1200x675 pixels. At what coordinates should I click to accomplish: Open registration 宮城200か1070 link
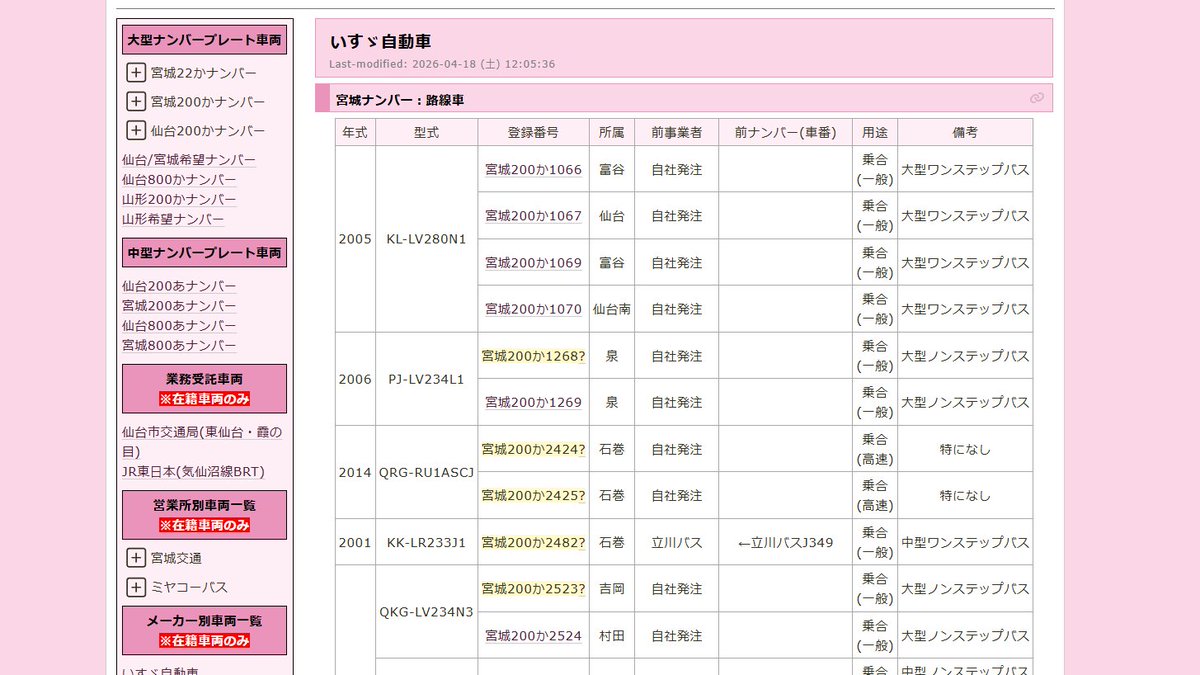(x=533, y=310)
